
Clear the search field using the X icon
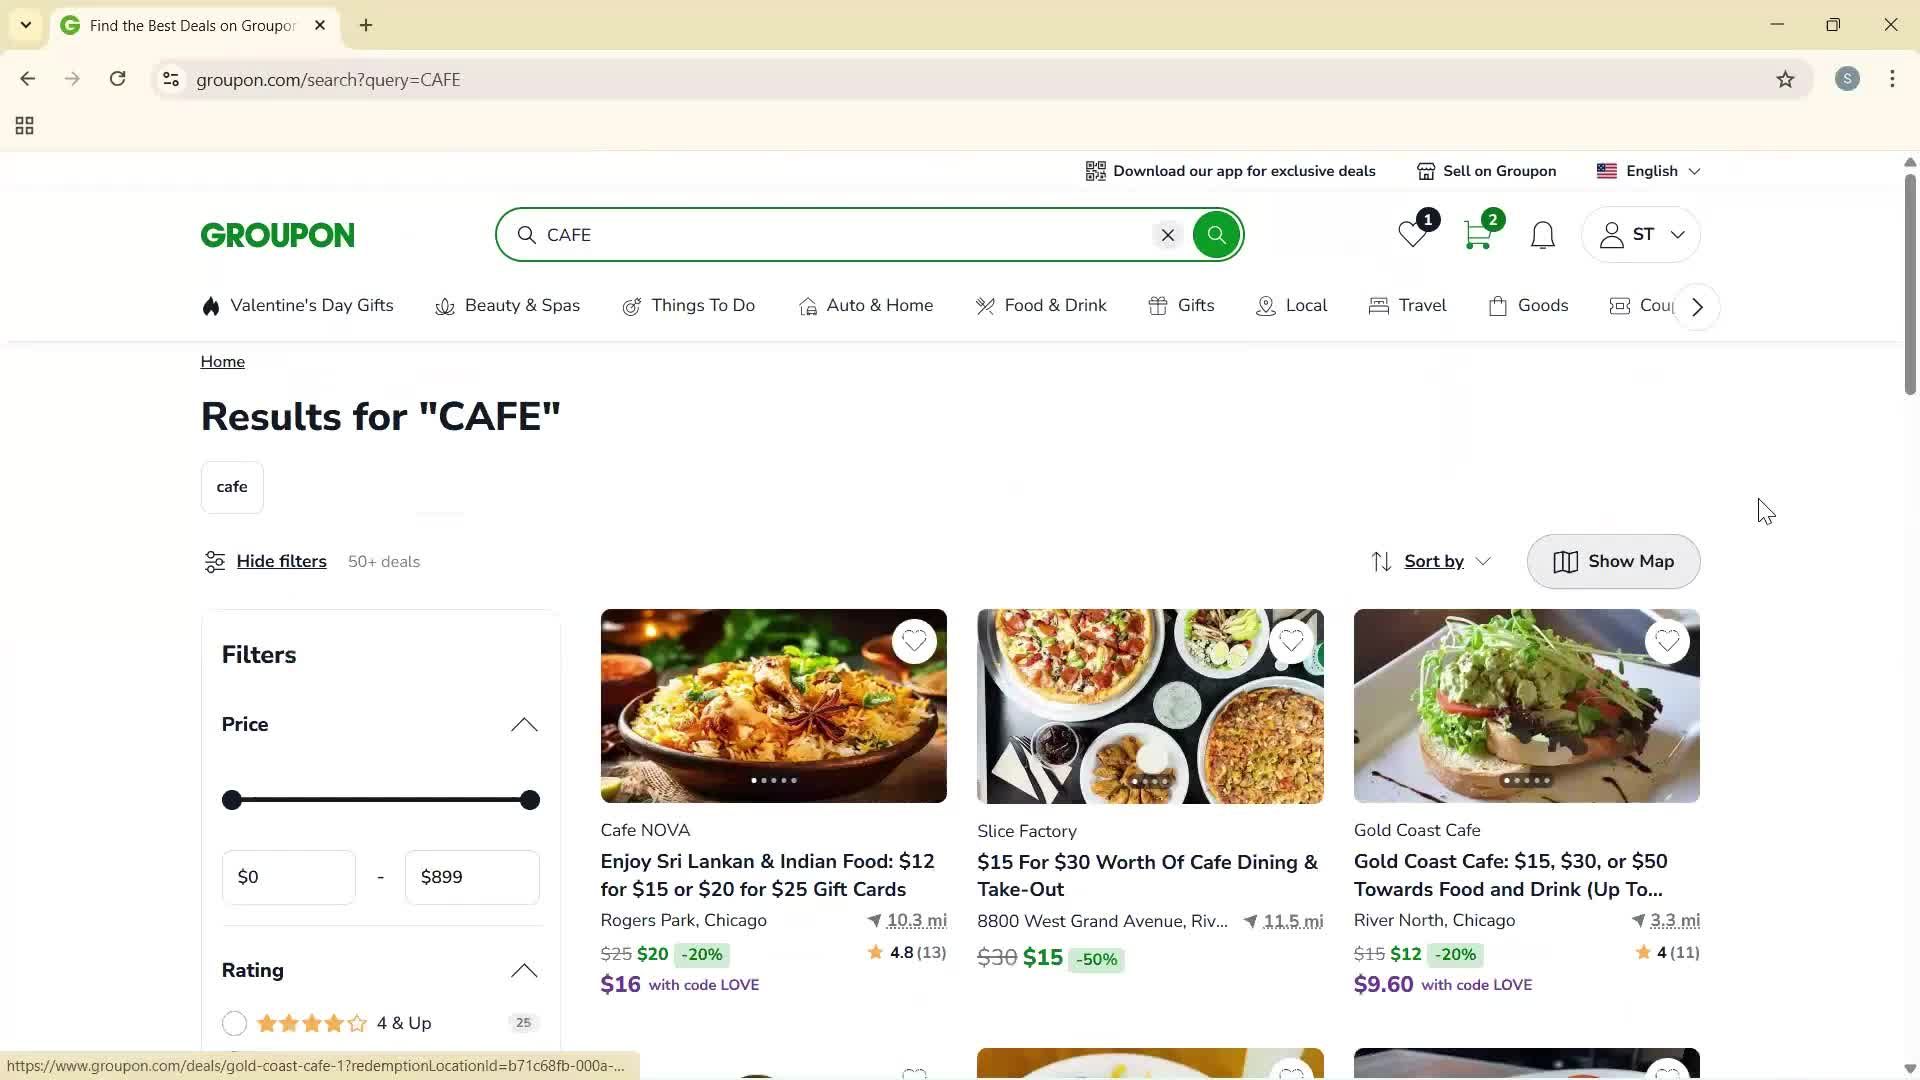[1167, 234]
